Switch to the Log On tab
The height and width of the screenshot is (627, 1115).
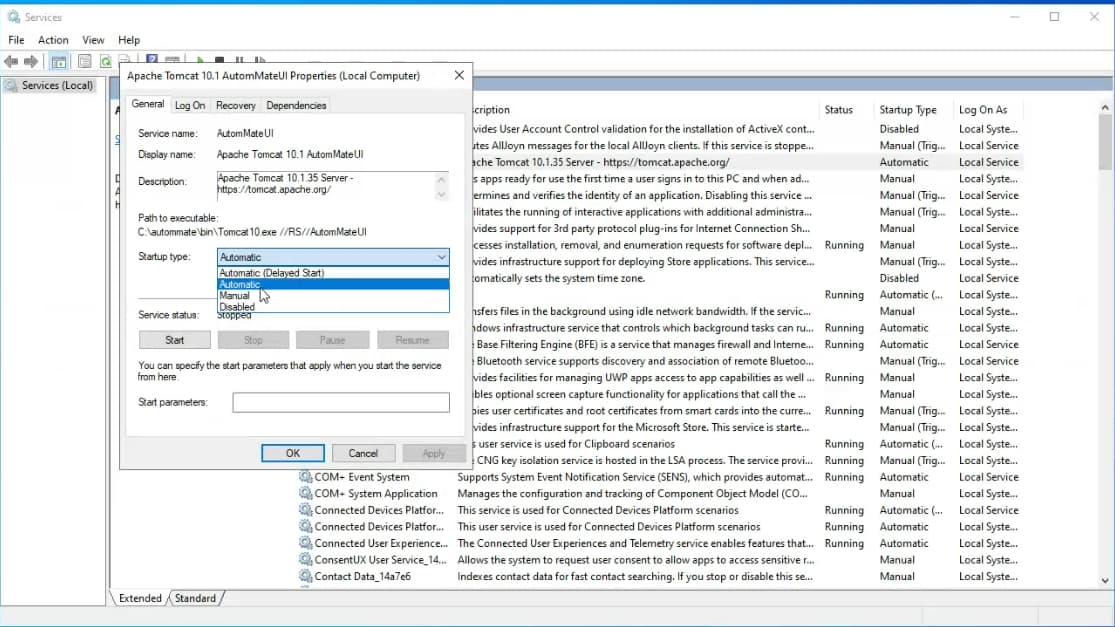(x=190, y=105)
